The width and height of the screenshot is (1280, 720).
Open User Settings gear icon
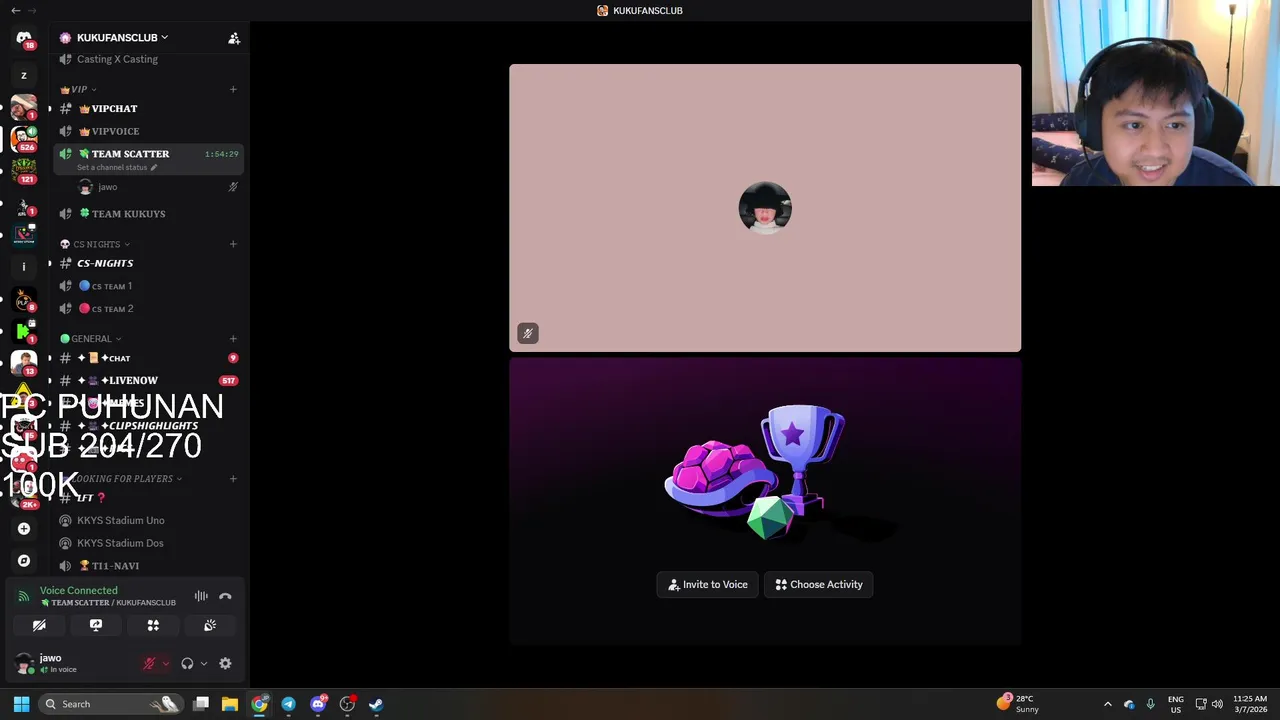coord(225,663)
